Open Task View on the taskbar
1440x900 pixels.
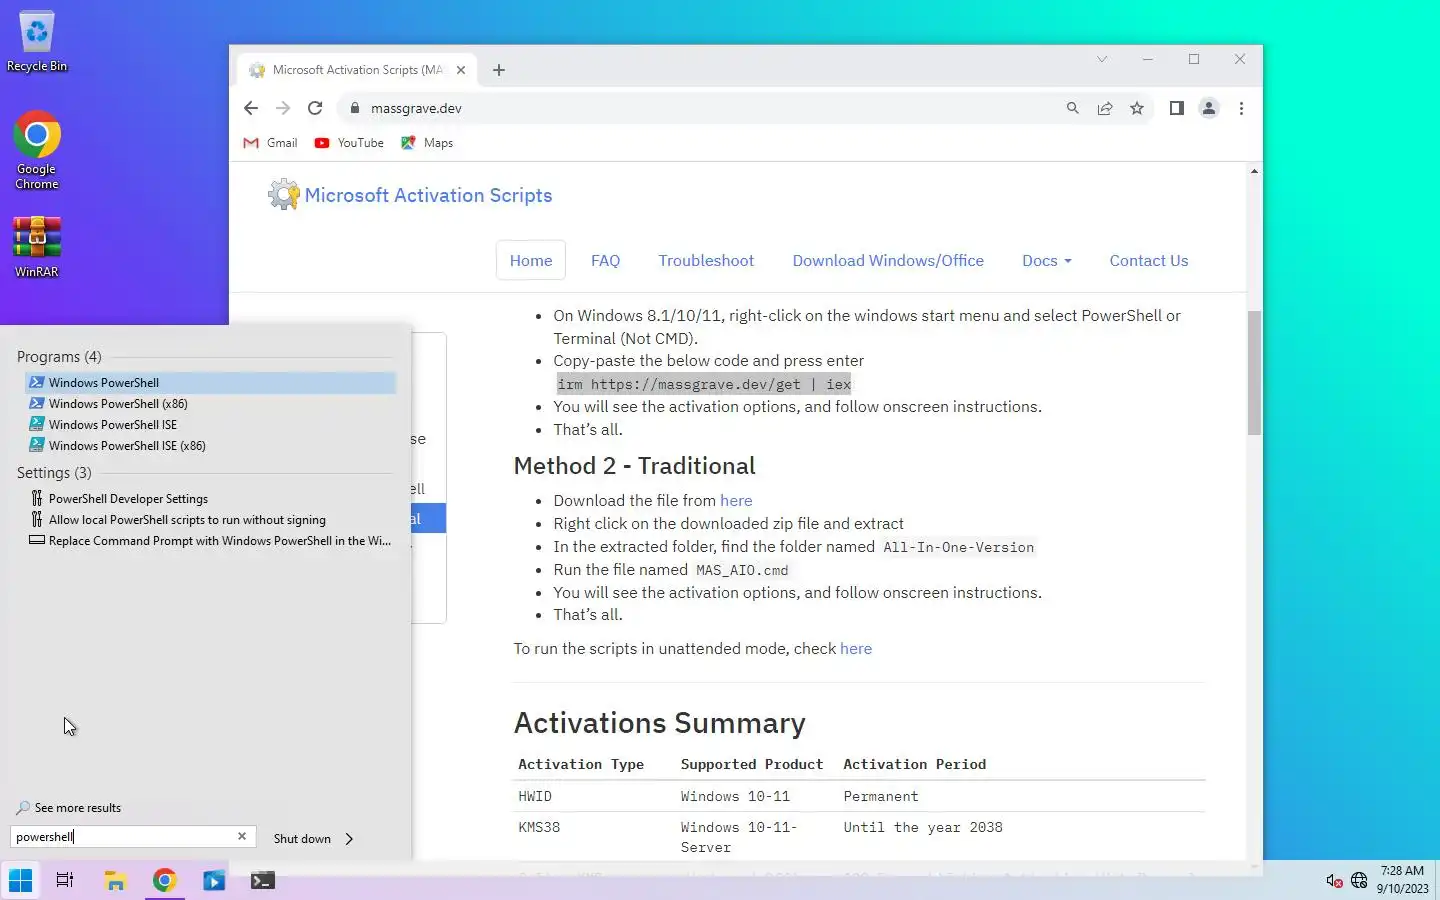(x=65, y=880)
